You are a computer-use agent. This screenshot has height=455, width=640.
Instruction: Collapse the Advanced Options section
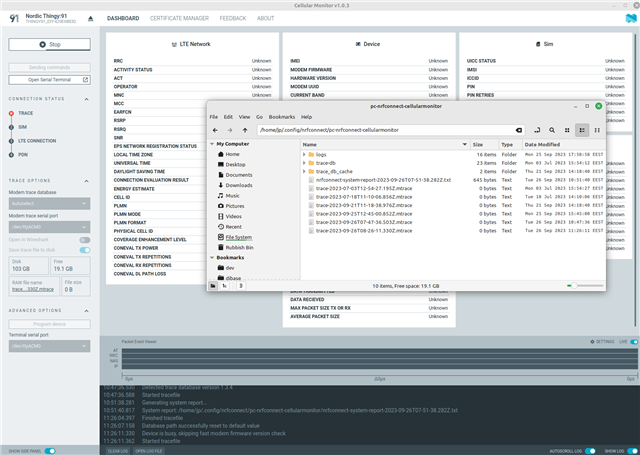(87, 311)
